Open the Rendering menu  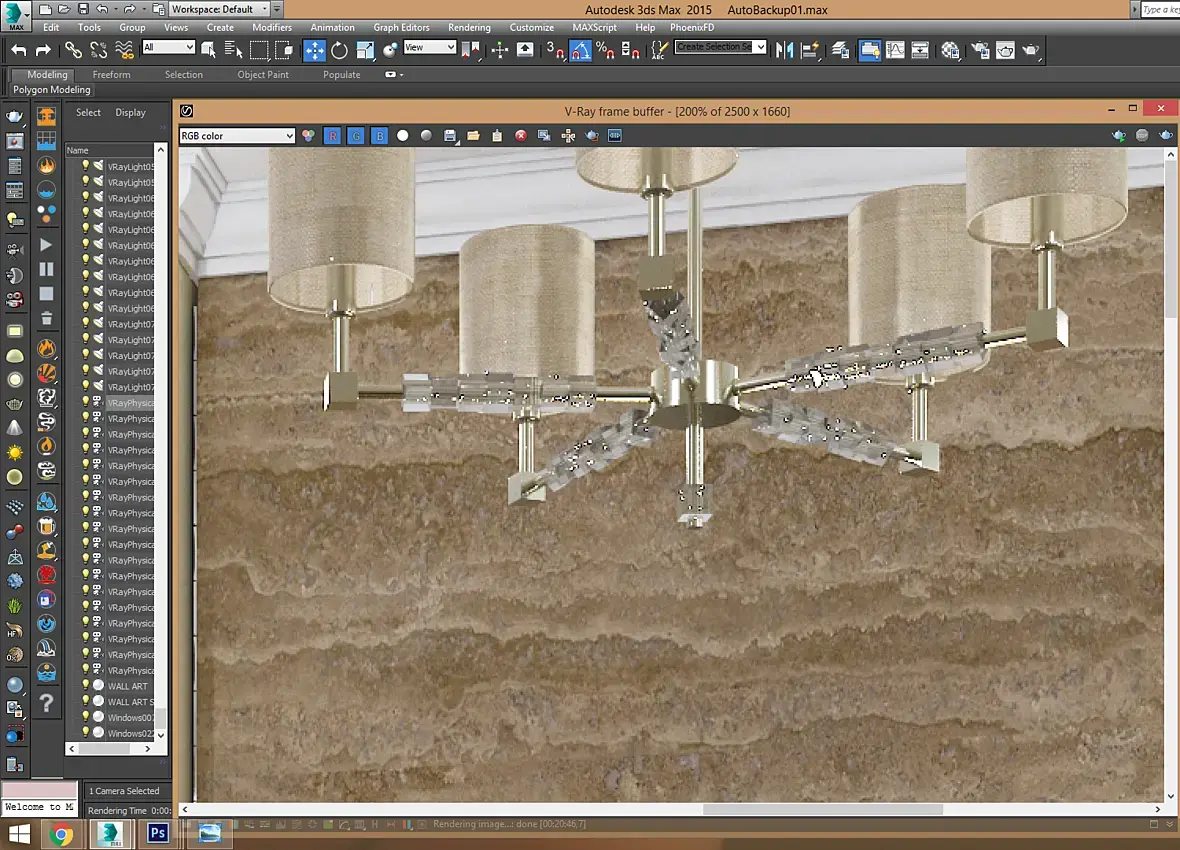(x=469, y=27)
